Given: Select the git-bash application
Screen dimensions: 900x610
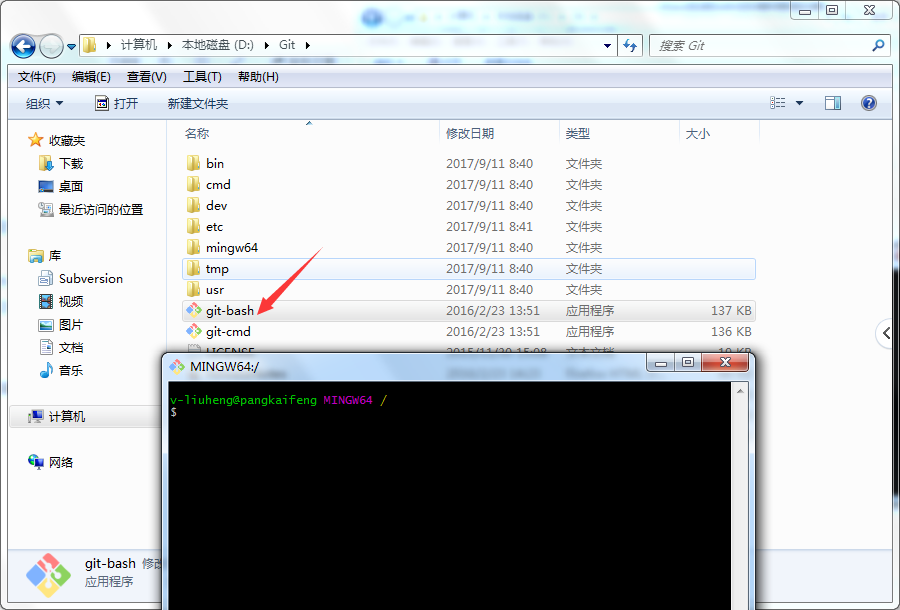Looking at the screenshot, I should 469,310.
